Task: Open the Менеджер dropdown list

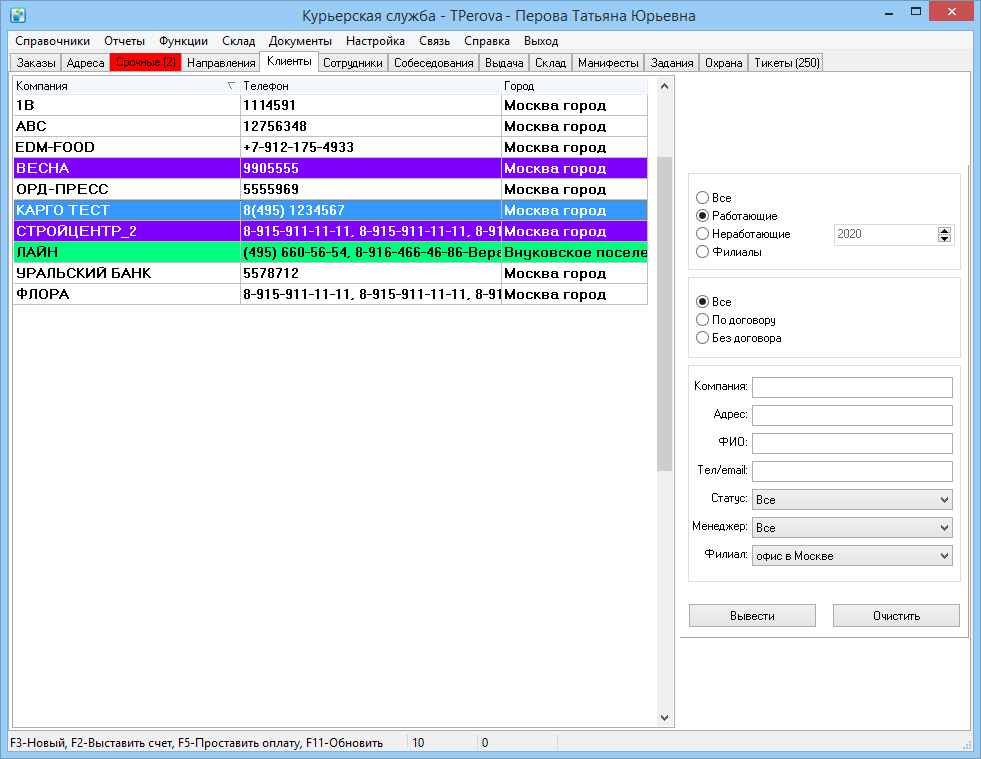Action: [x=852, y=527]
